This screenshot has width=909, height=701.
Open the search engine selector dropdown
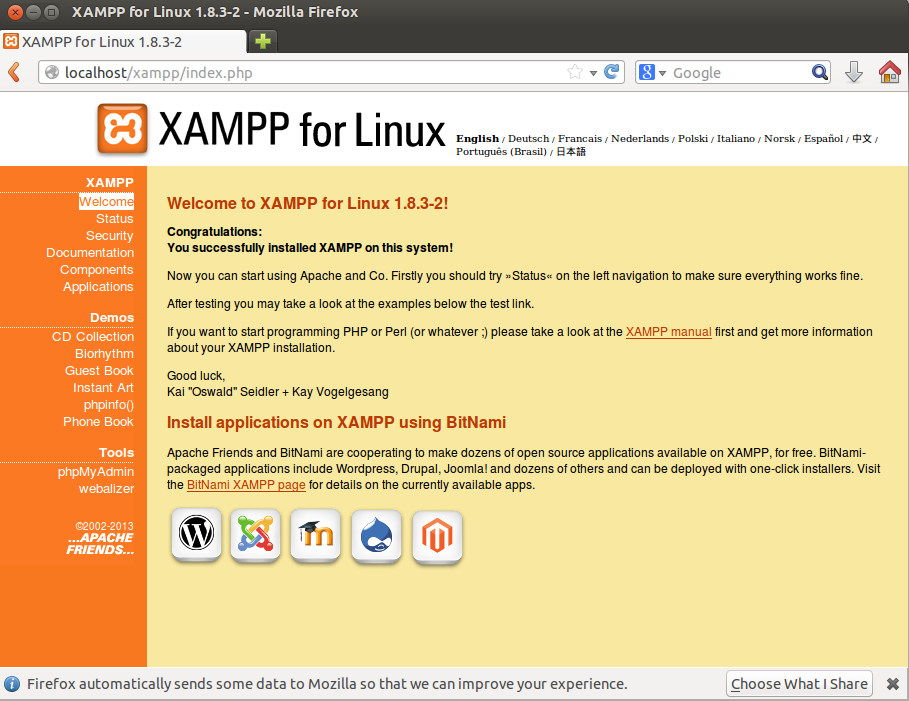coord(652,72)
